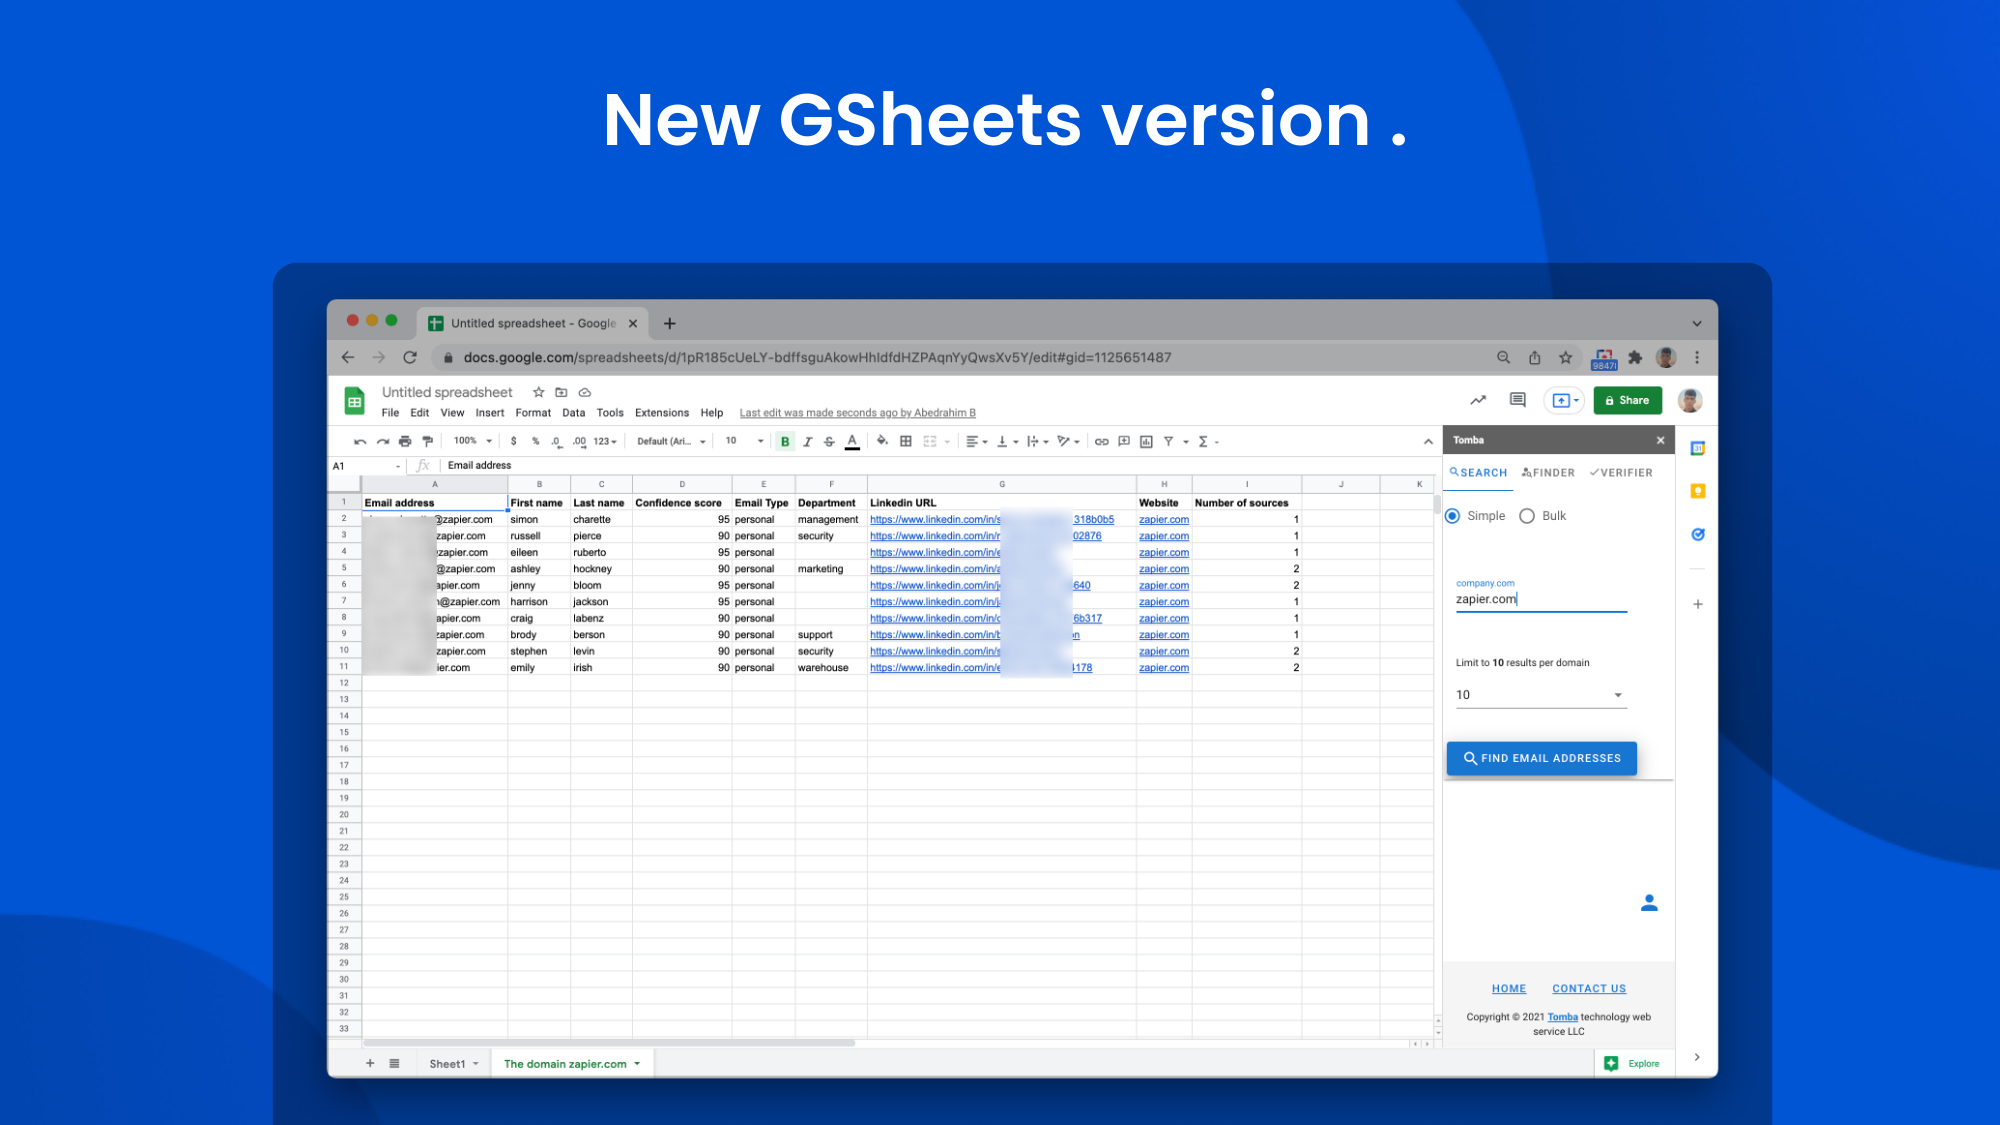Click the move to folder icon

[561, 392]
